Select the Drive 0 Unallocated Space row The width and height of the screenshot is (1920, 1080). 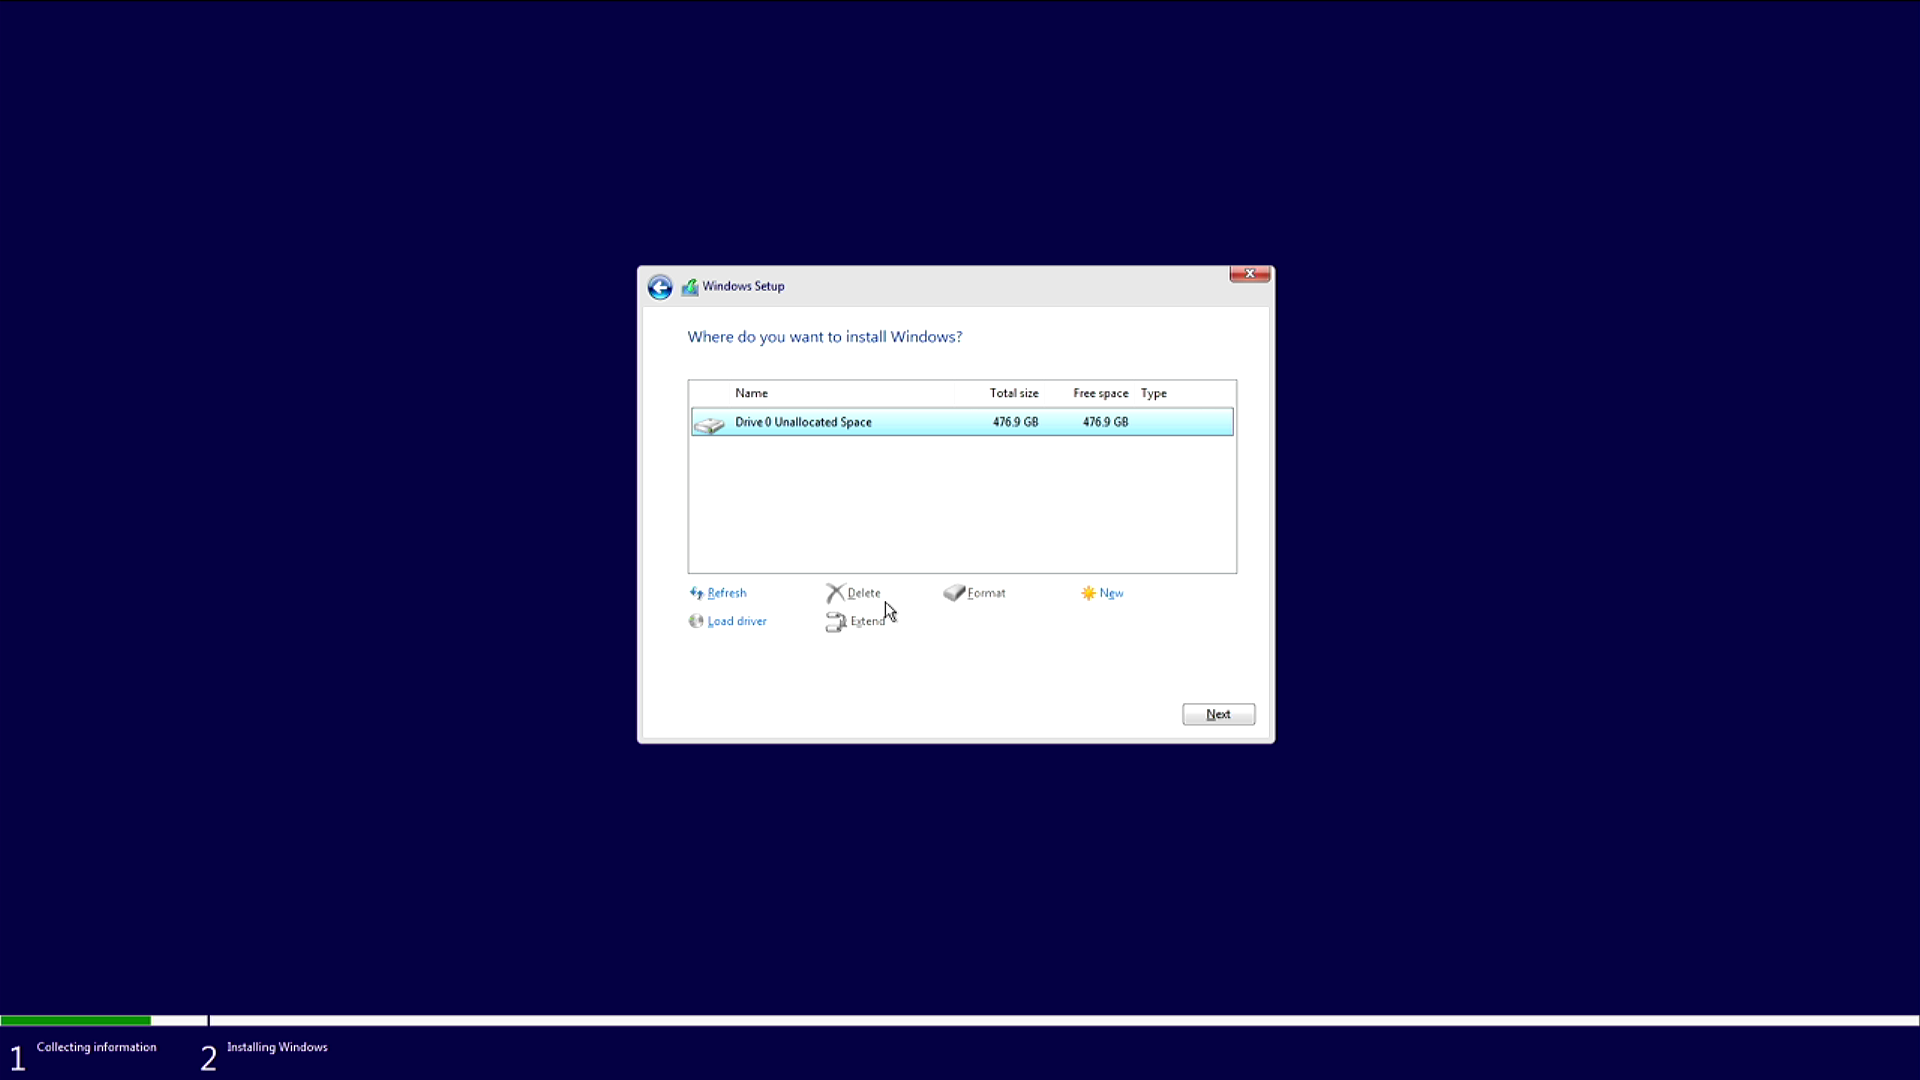pos(960,422)
